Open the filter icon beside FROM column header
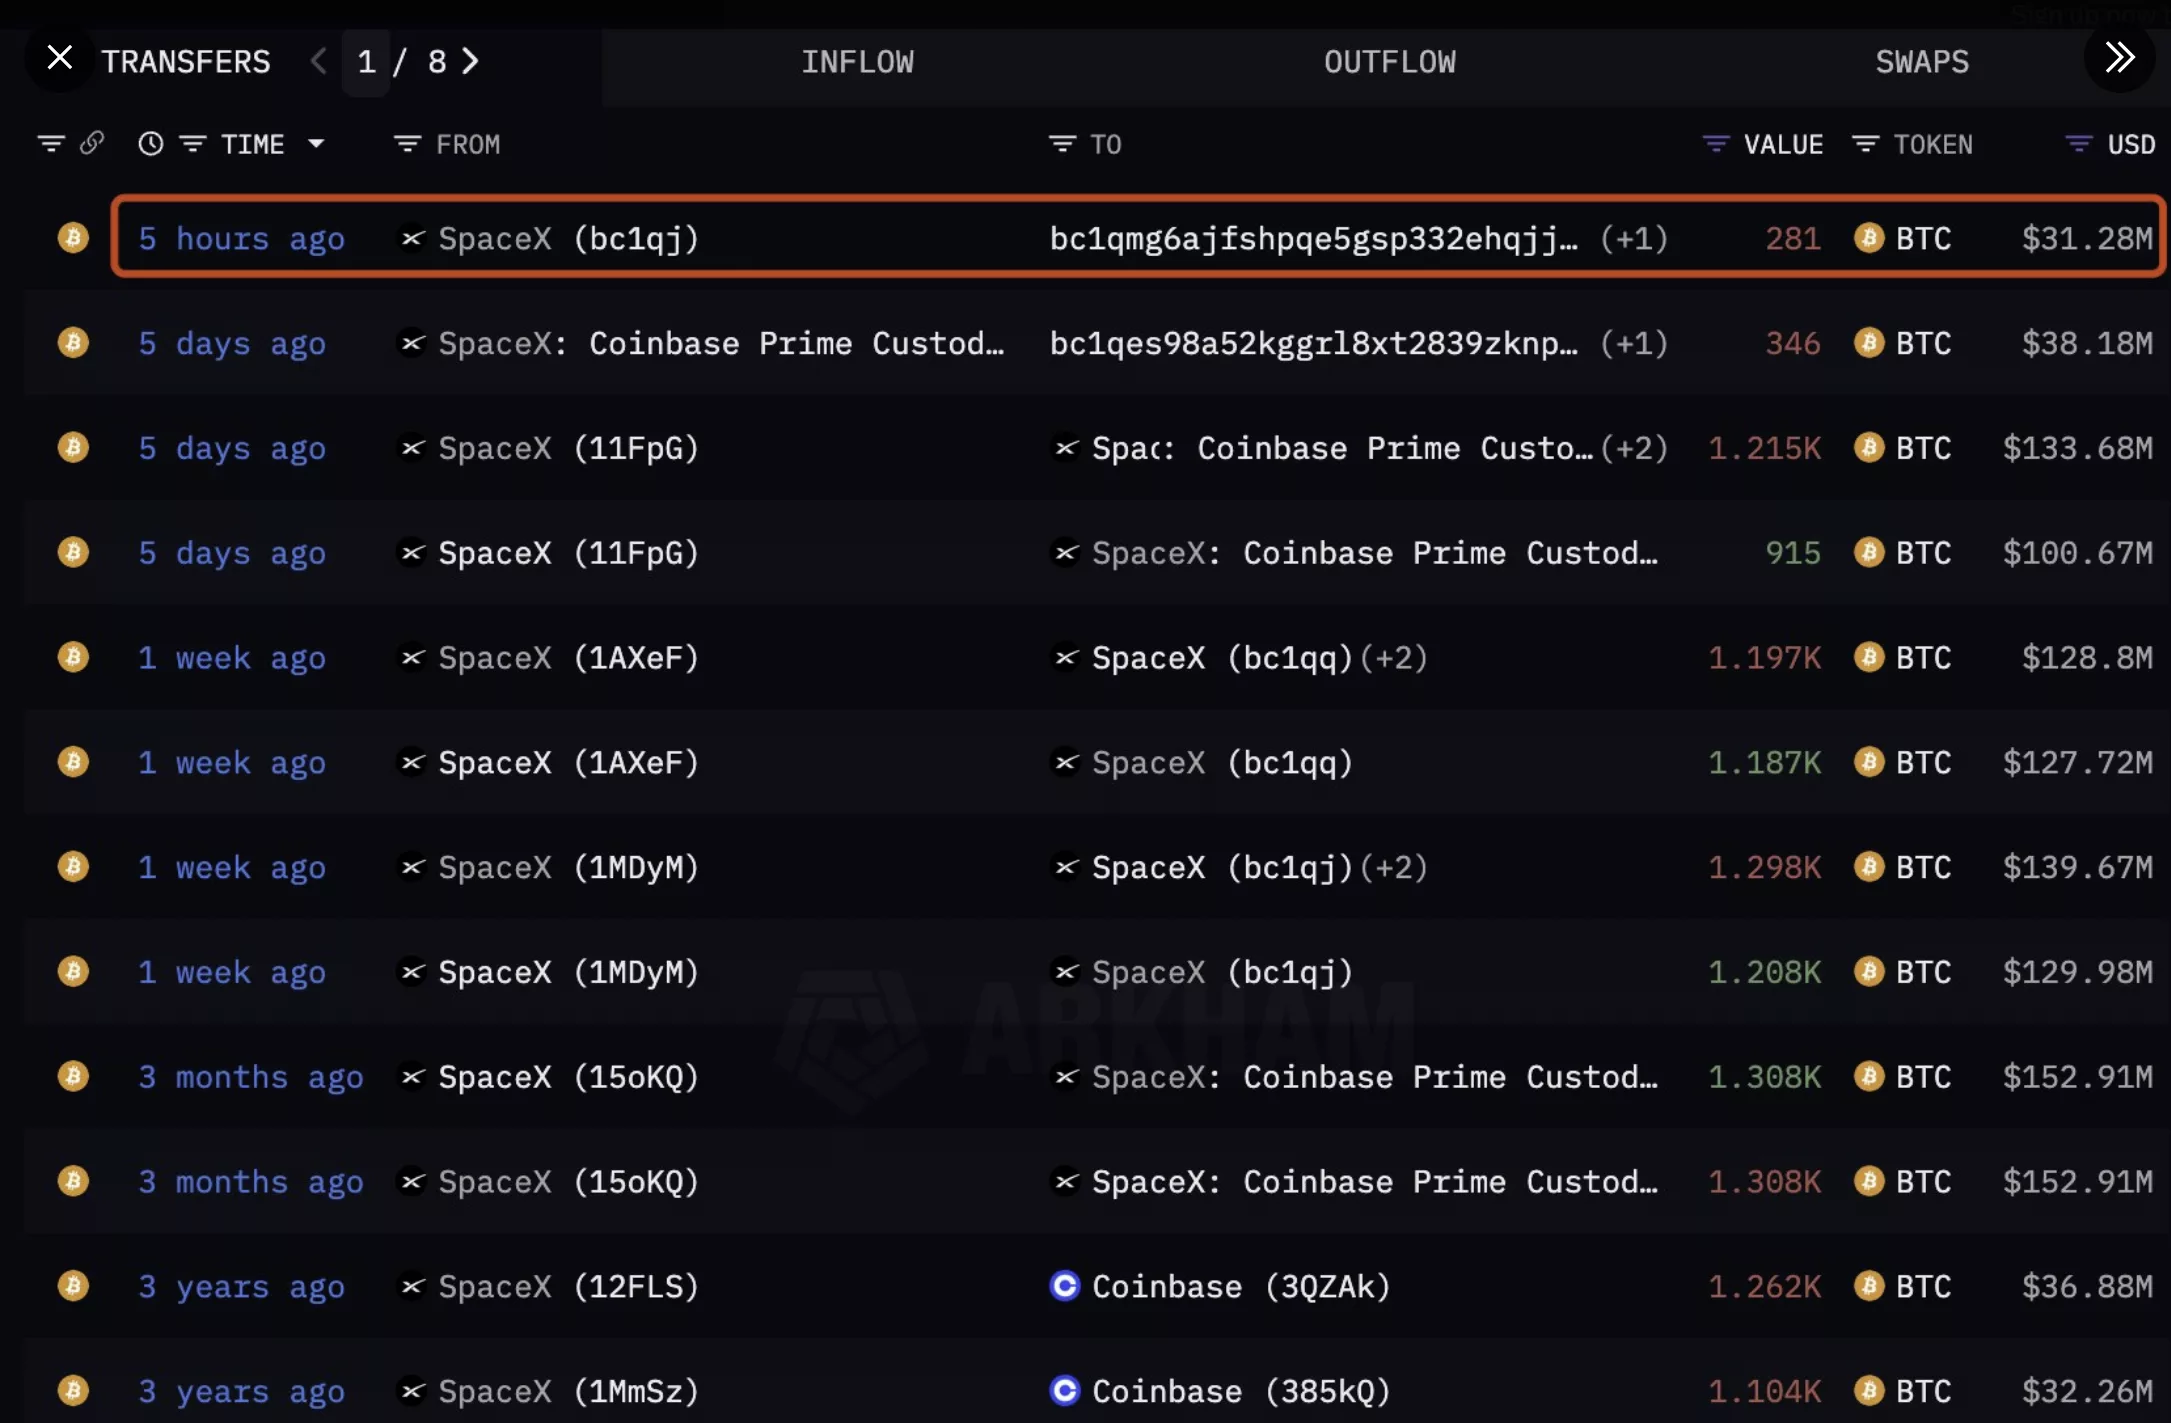Viewport: 2171px width, 1423px height. pos(406,143)
